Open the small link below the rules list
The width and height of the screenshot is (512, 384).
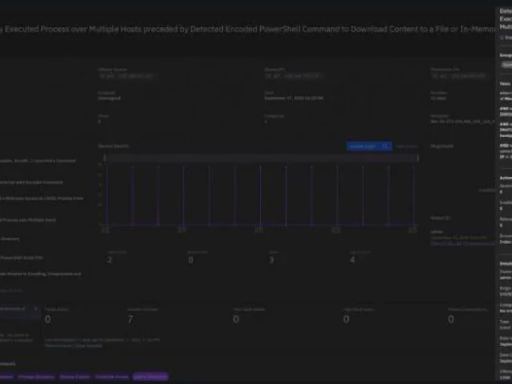(x=11, y=291)
